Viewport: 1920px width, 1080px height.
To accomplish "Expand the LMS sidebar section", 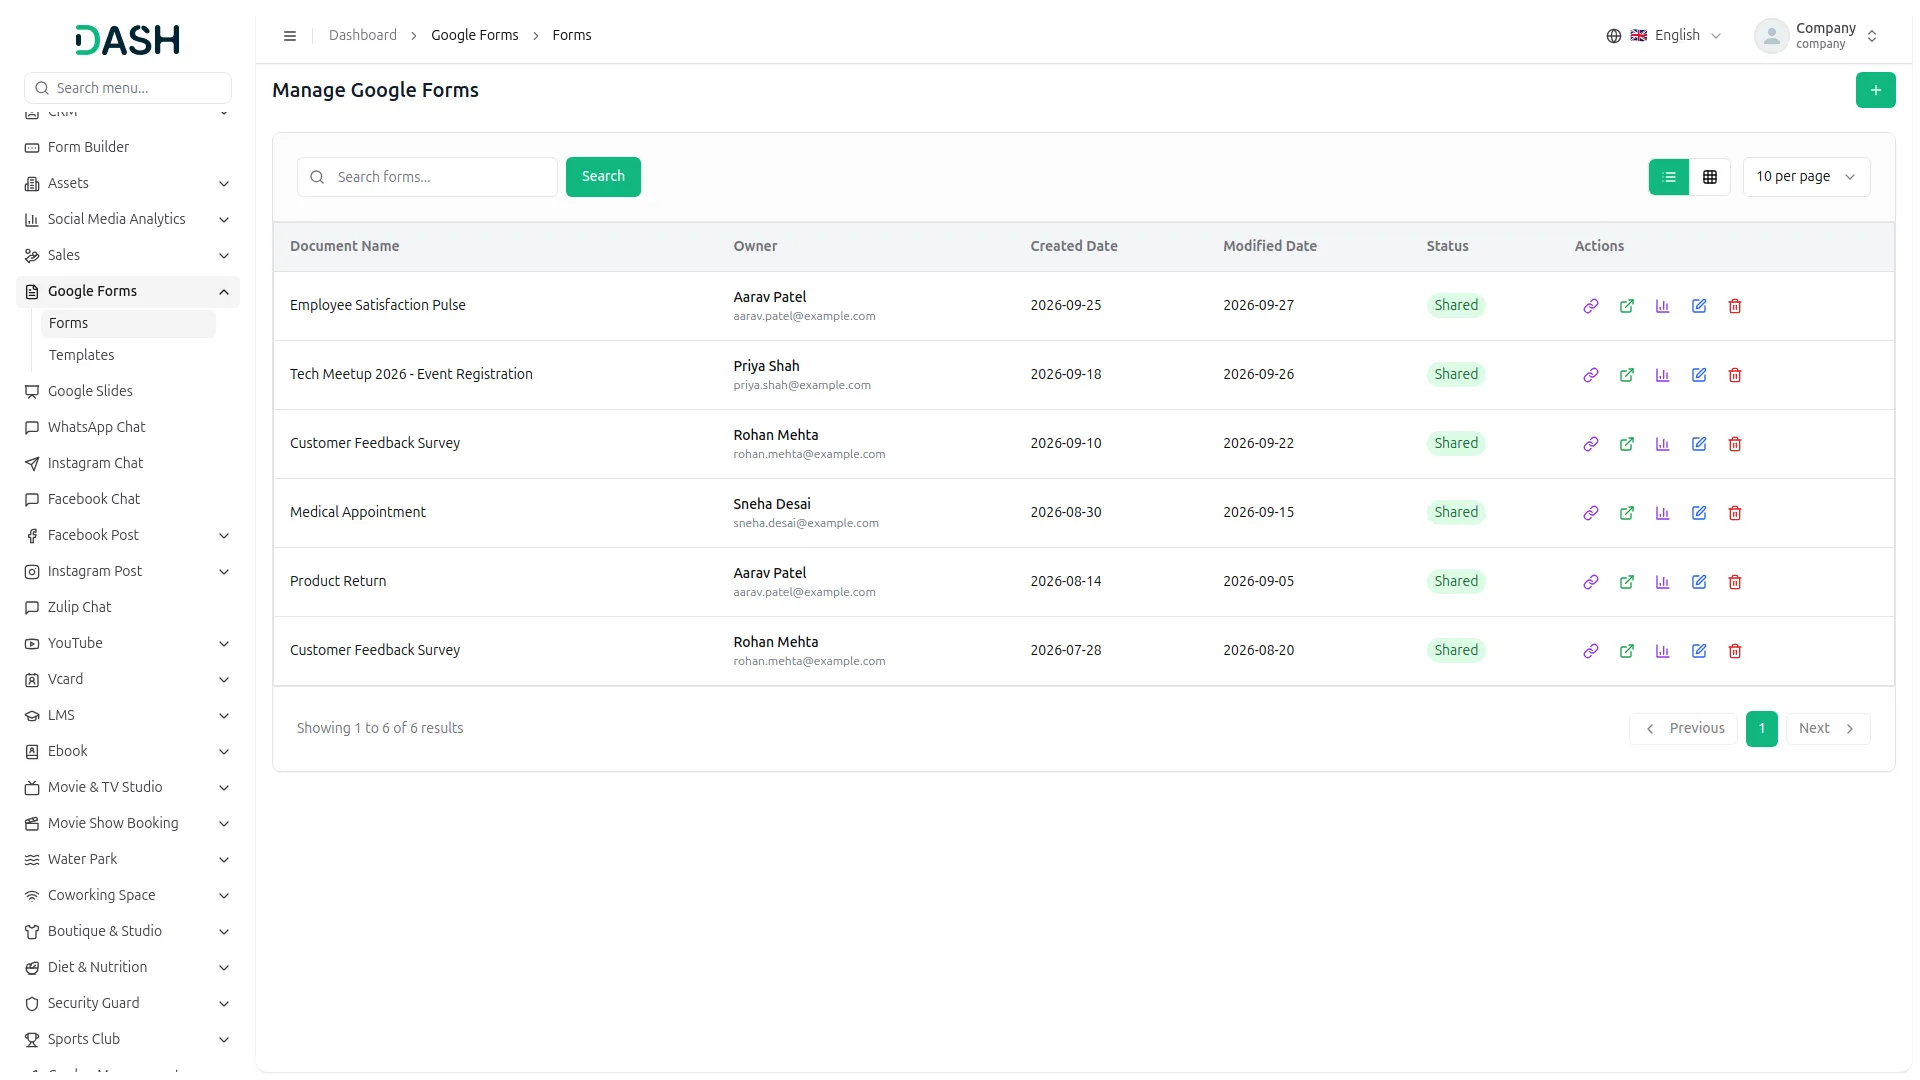I will (x=128, y=716).
